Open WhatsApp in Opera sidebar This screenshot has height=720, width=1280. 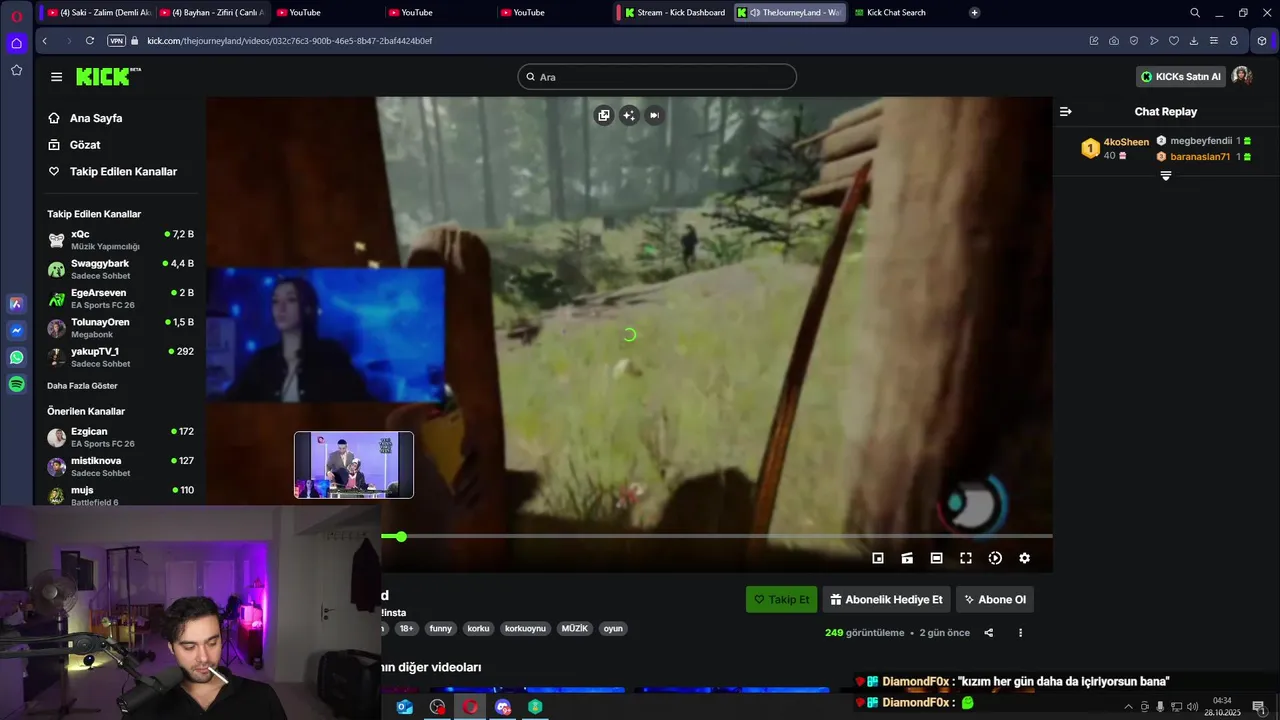coord(17,357)
